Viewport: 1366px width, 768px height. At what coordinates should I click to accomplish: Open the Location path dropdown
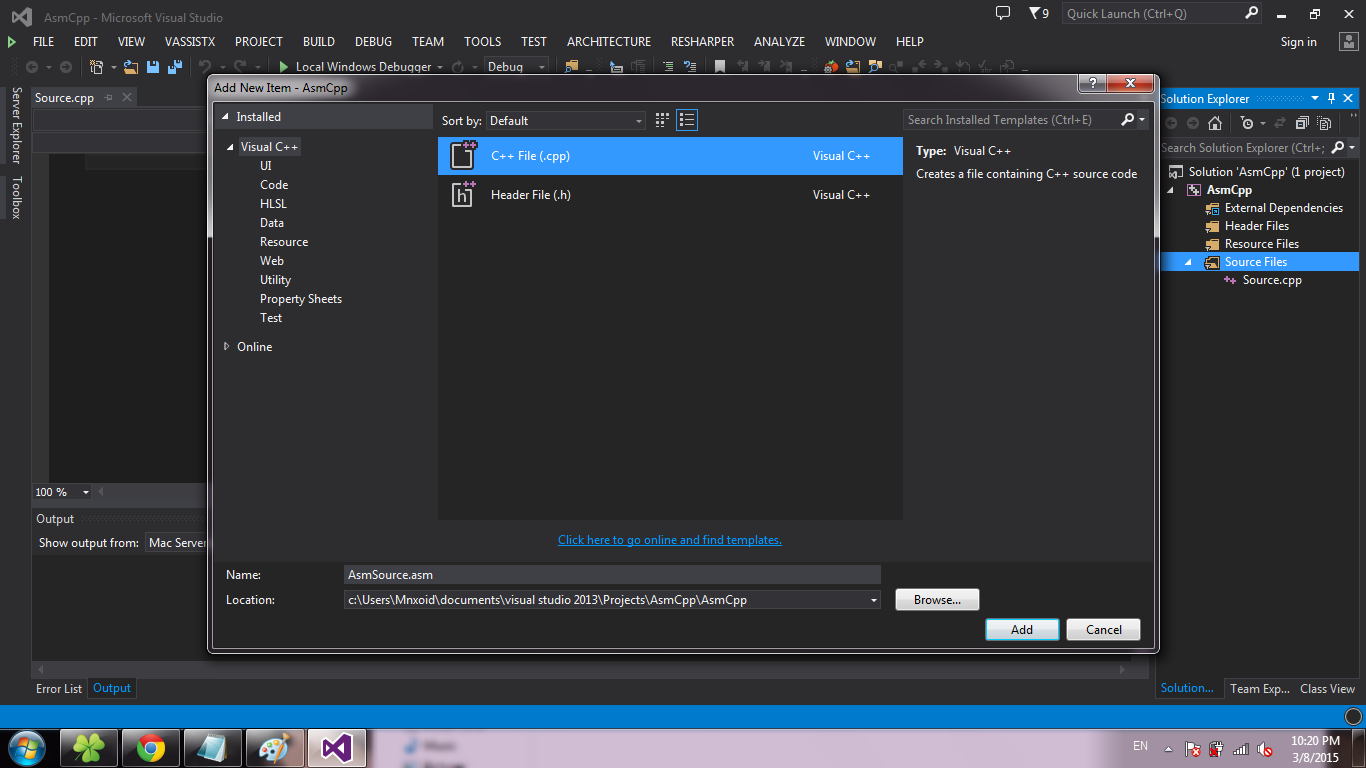pyautogui.click(x=873, y=600)
